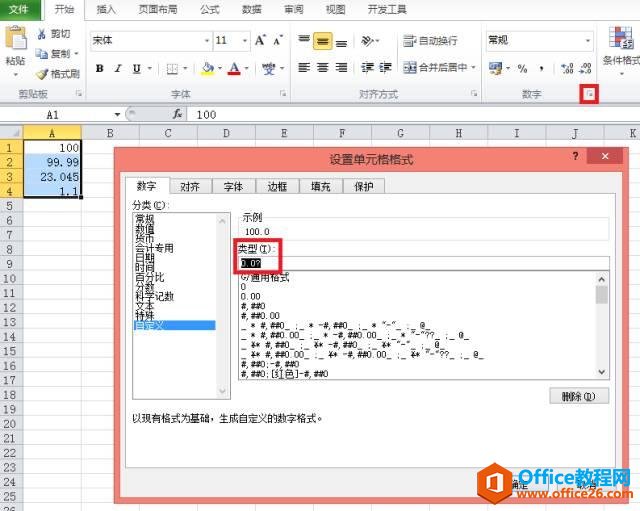This screenshot has height=511, width=640.
Task: Click the dialog help question mark
Action: click(576, 156)
